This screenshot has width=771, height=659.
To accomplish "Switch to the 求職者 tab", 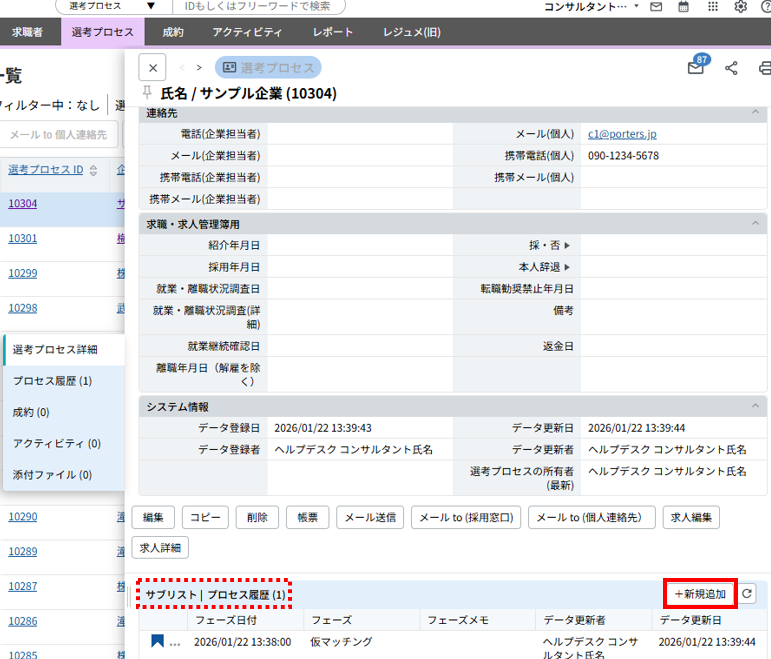I will (27, 32).
